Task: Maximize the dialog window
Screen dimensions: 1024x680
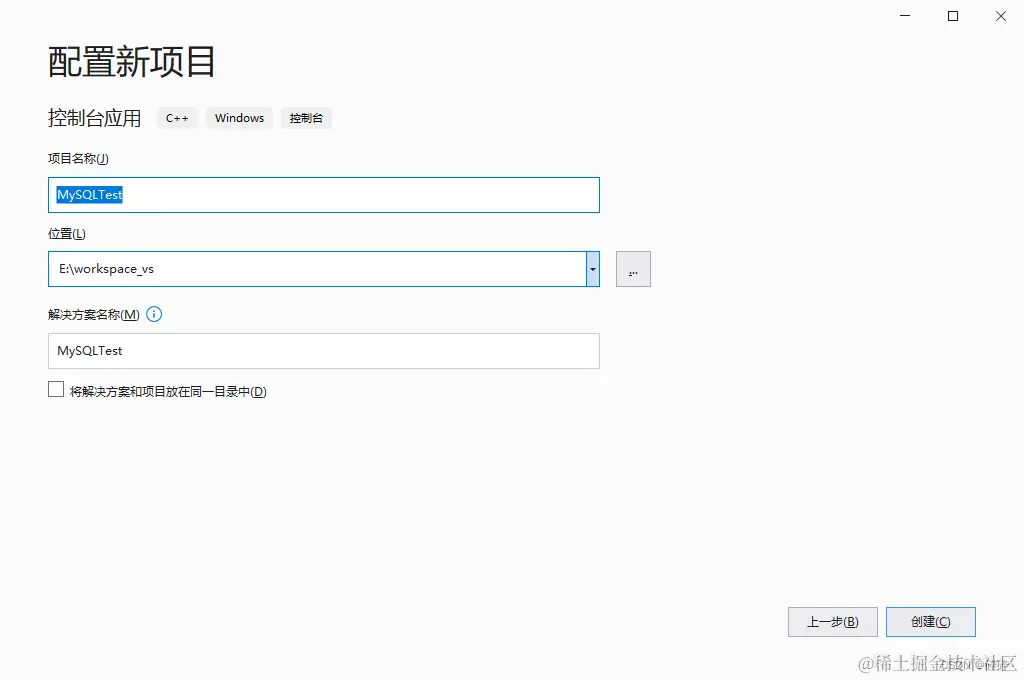Action: click(952, 16)
